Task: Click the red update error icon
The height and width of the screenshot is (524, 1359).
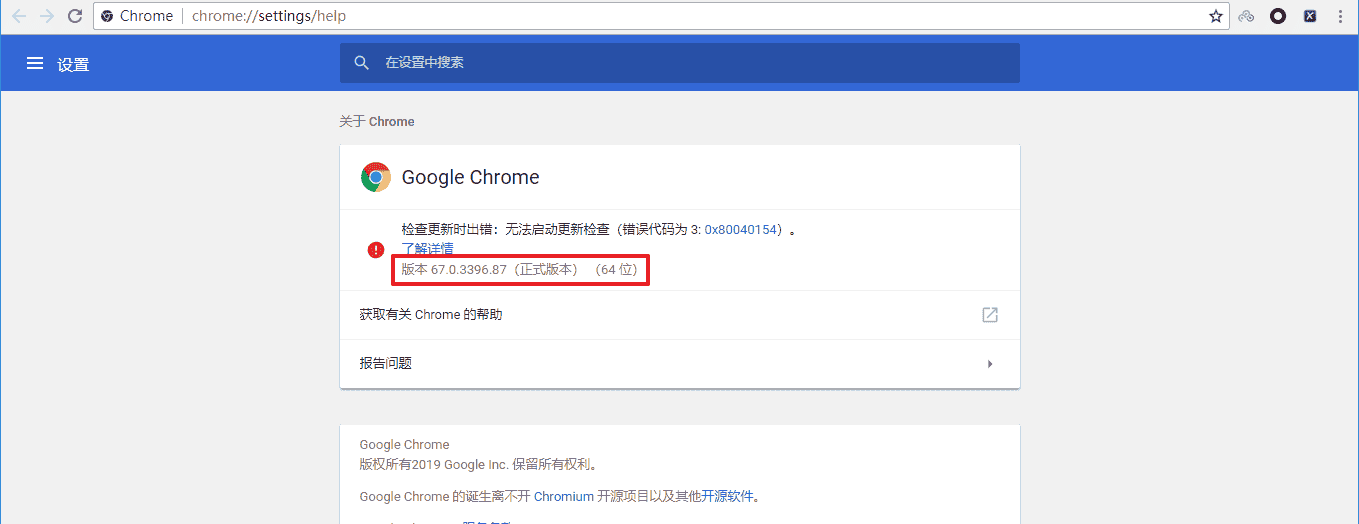Action: [x=375, y=249]
